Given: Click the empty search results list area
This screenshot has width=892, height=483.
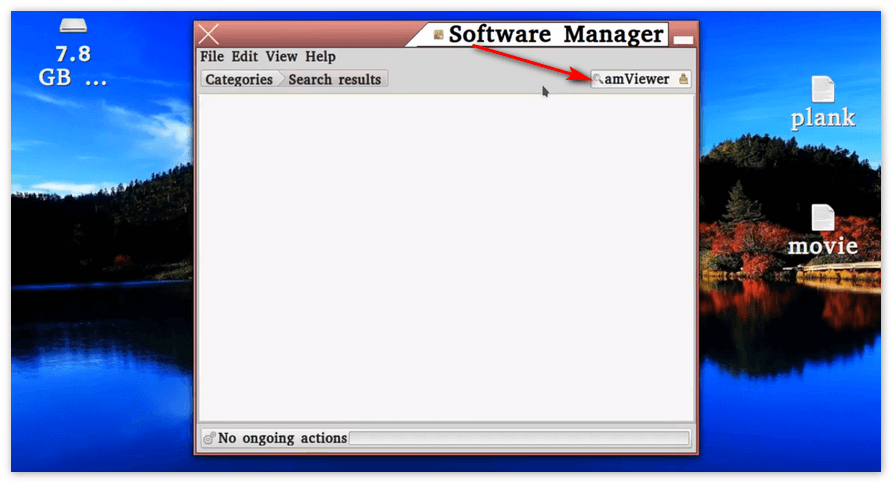Looking at the screenshot, I should [446, 257].
